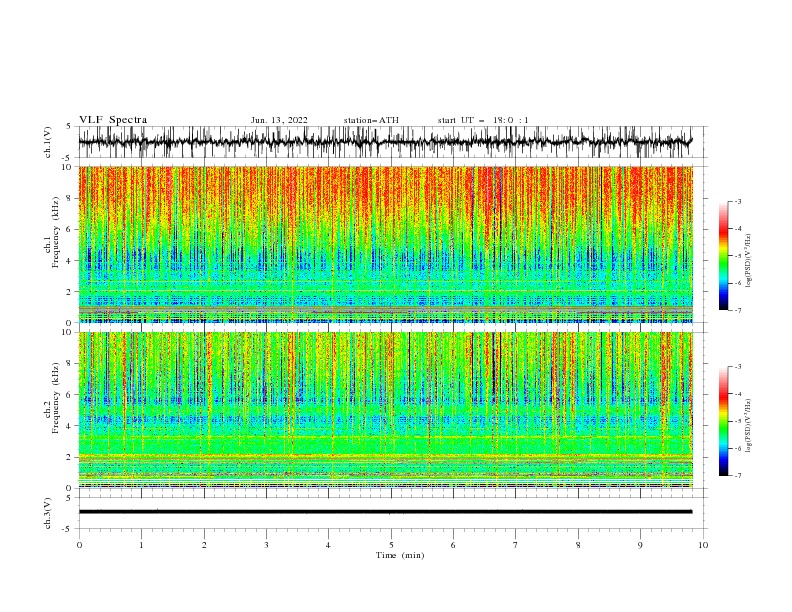Click the 'ch.3(V)' axis label

pyautogui.click(x=48, y=513)
